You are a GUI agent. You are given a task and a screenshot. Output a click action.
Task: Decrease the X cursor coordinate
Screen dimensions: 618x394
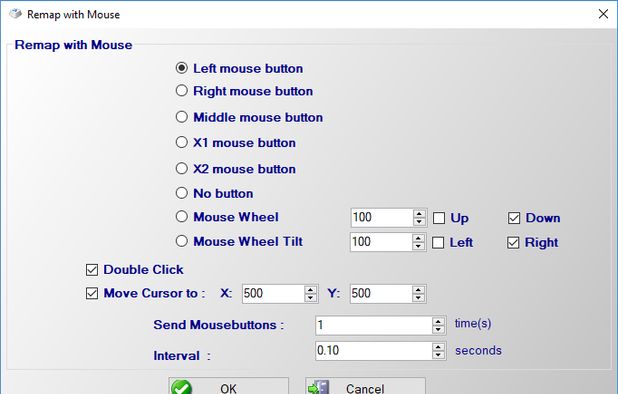[x=311, y=298]
